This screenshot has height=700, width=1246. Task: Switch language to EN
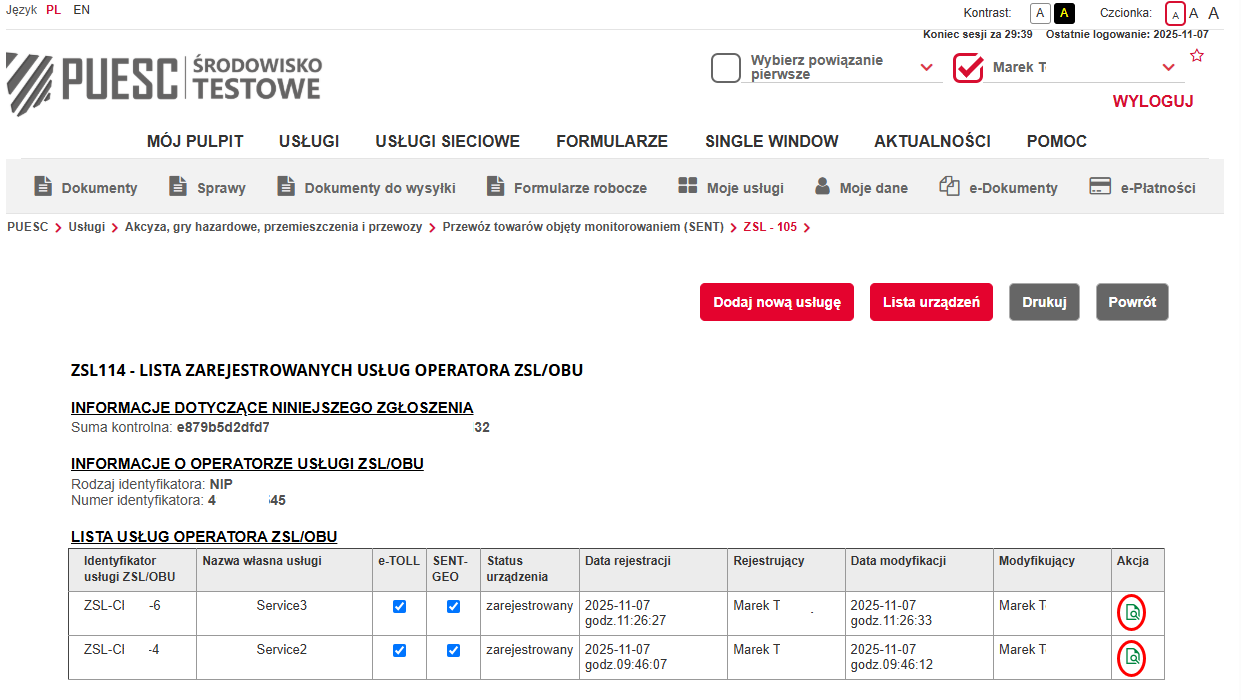coord(82,10)
